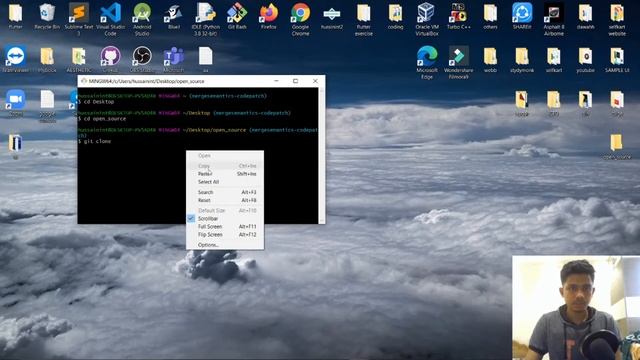
Task: Launch the TeamViewer desktop shortcut
Action: pos(16,59)
